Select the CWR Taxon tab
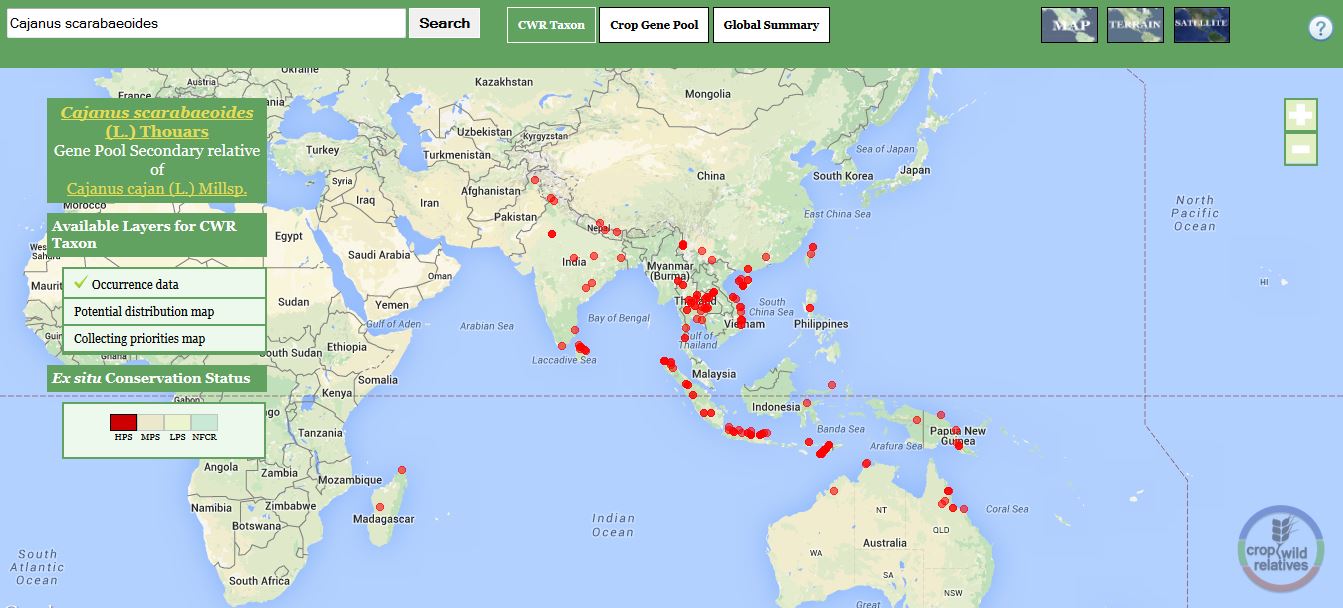 coord(551,25)
